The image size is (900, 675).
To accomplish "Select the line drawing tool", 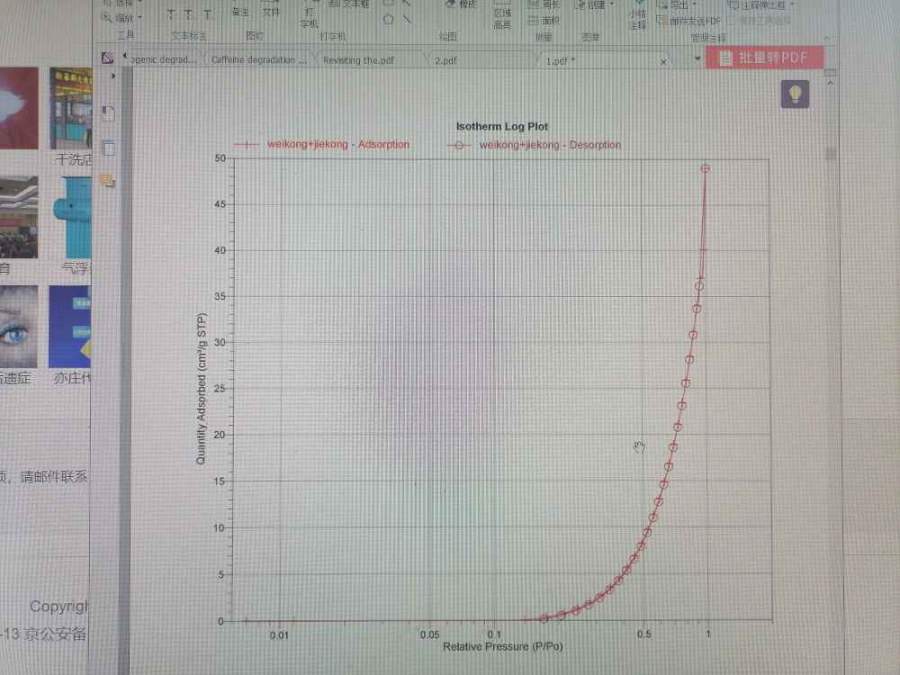I will (x=407, y=18).
